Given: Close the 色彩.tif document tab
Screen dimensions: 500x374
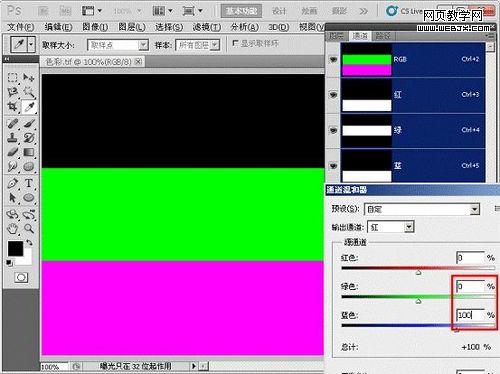Looking at the screenshot, I should click(138, 62).
